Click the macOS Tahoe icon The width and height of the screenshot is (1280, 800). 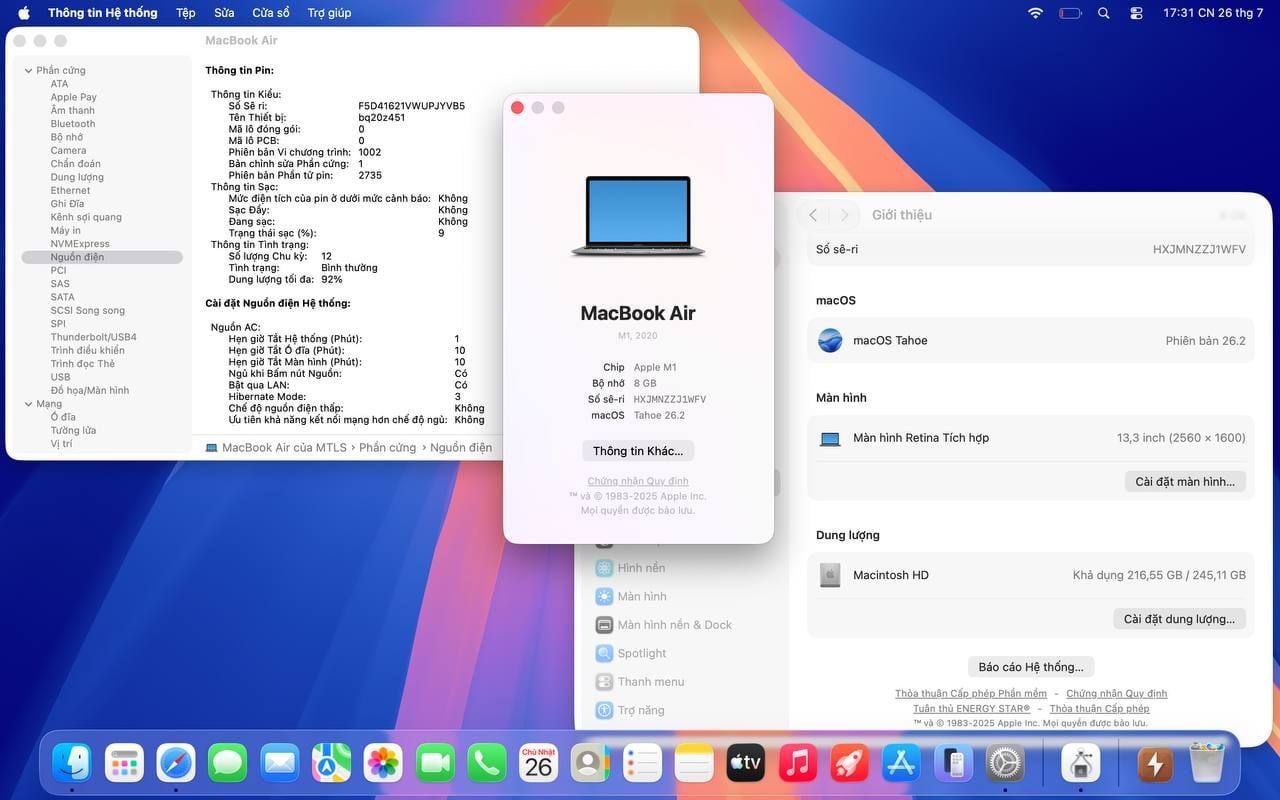pyautogui.click(x=830, y=340)
